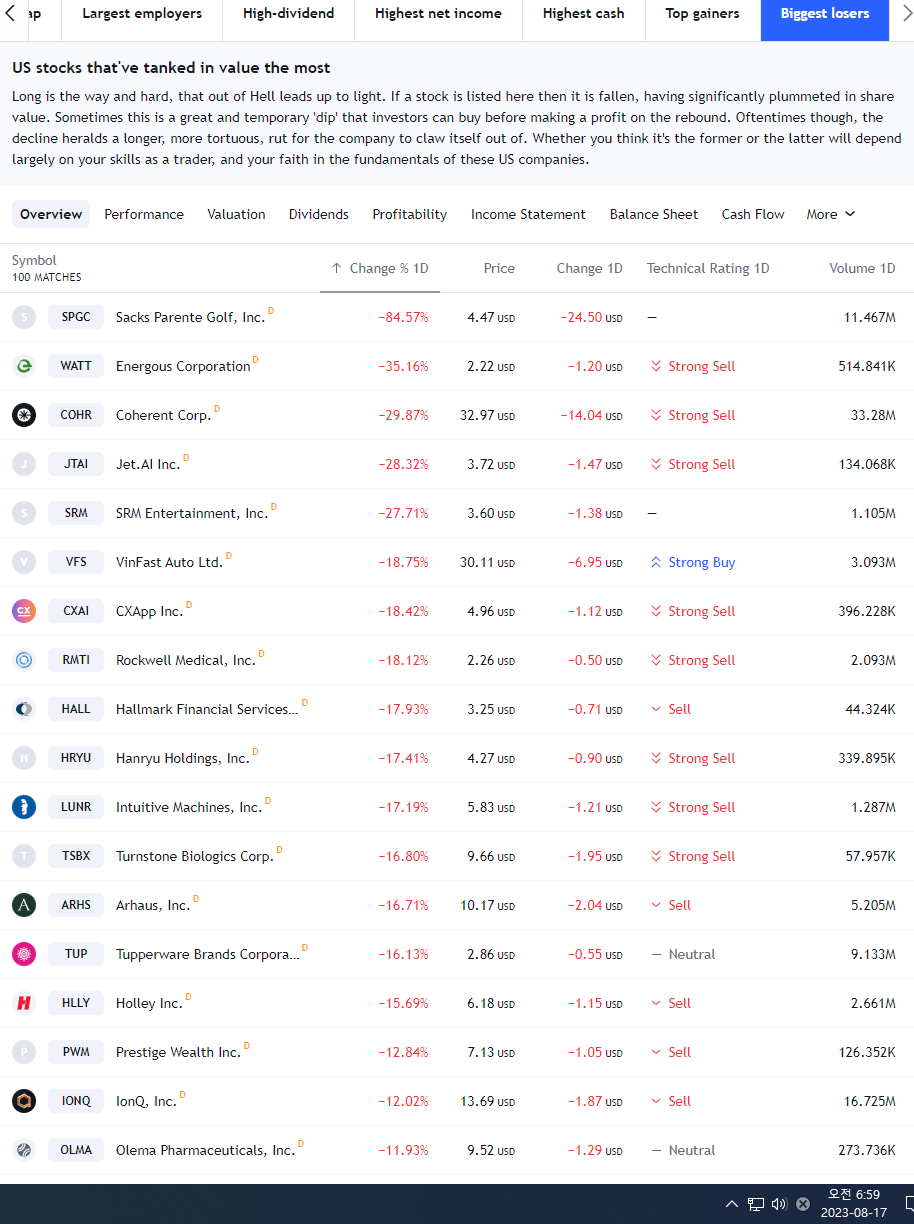This screenshot has width=914, height=1224.
Task: Click the Sacks Parente Golf placeholder icon
Action: [24, 317]
